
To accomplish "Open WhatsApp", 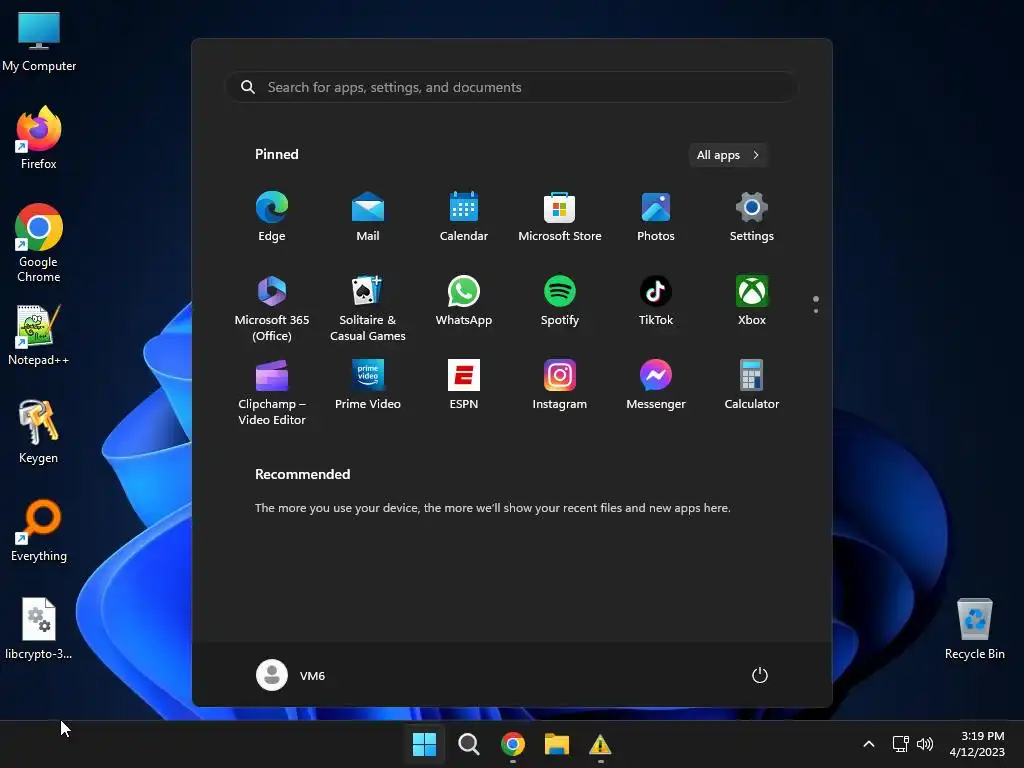I will (x=464, y=301).
